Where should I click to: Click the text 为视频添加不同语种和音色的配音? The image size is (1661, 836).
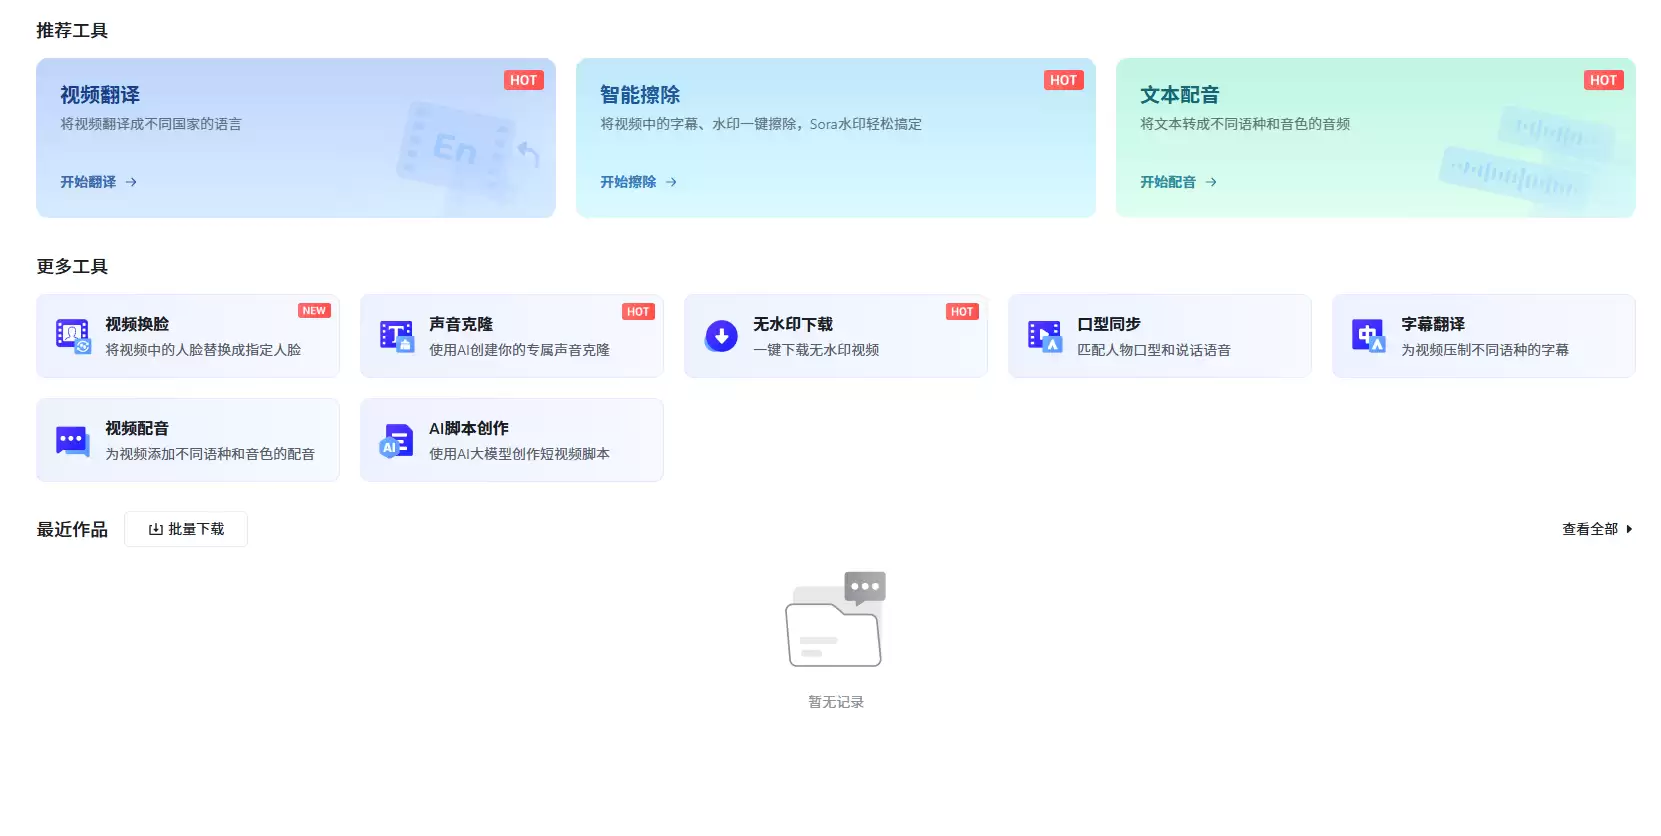pyautogui.click(x=210, y=454)
